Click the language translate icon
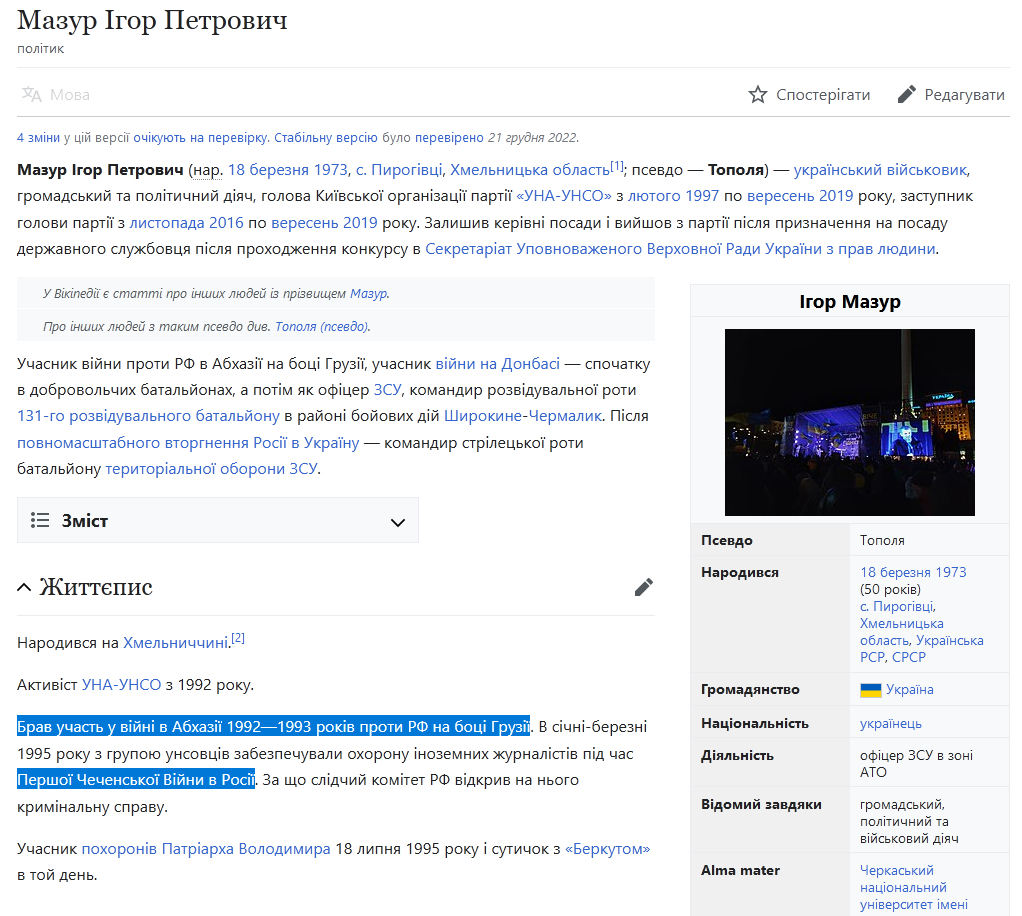 31,95
